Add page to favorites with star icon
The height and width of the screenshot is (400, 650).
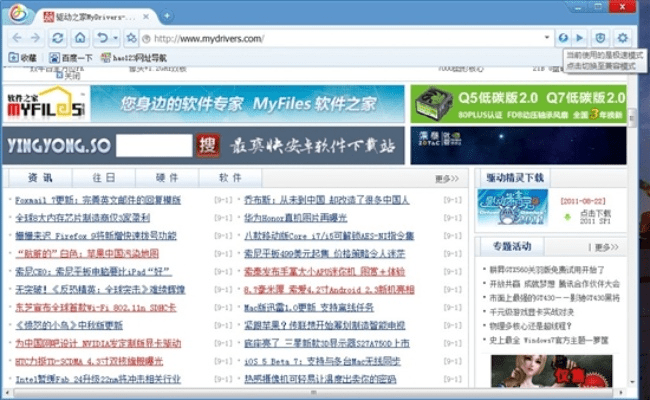[x=131, y=38]
